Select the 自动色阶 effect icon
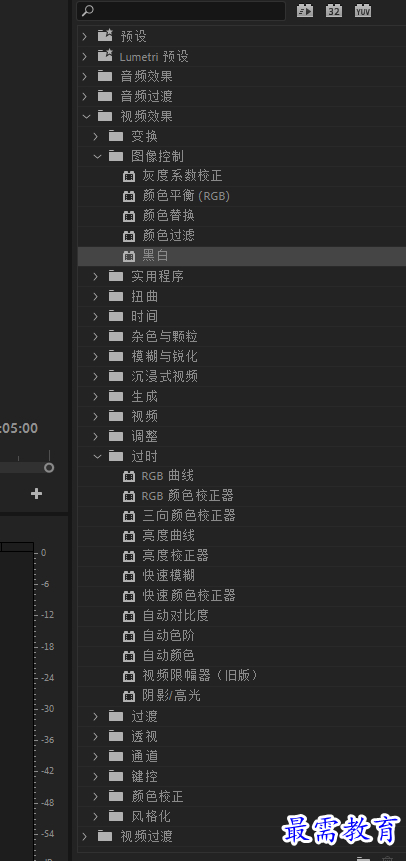Screen dimensions: 406x861 click(129, 636)
